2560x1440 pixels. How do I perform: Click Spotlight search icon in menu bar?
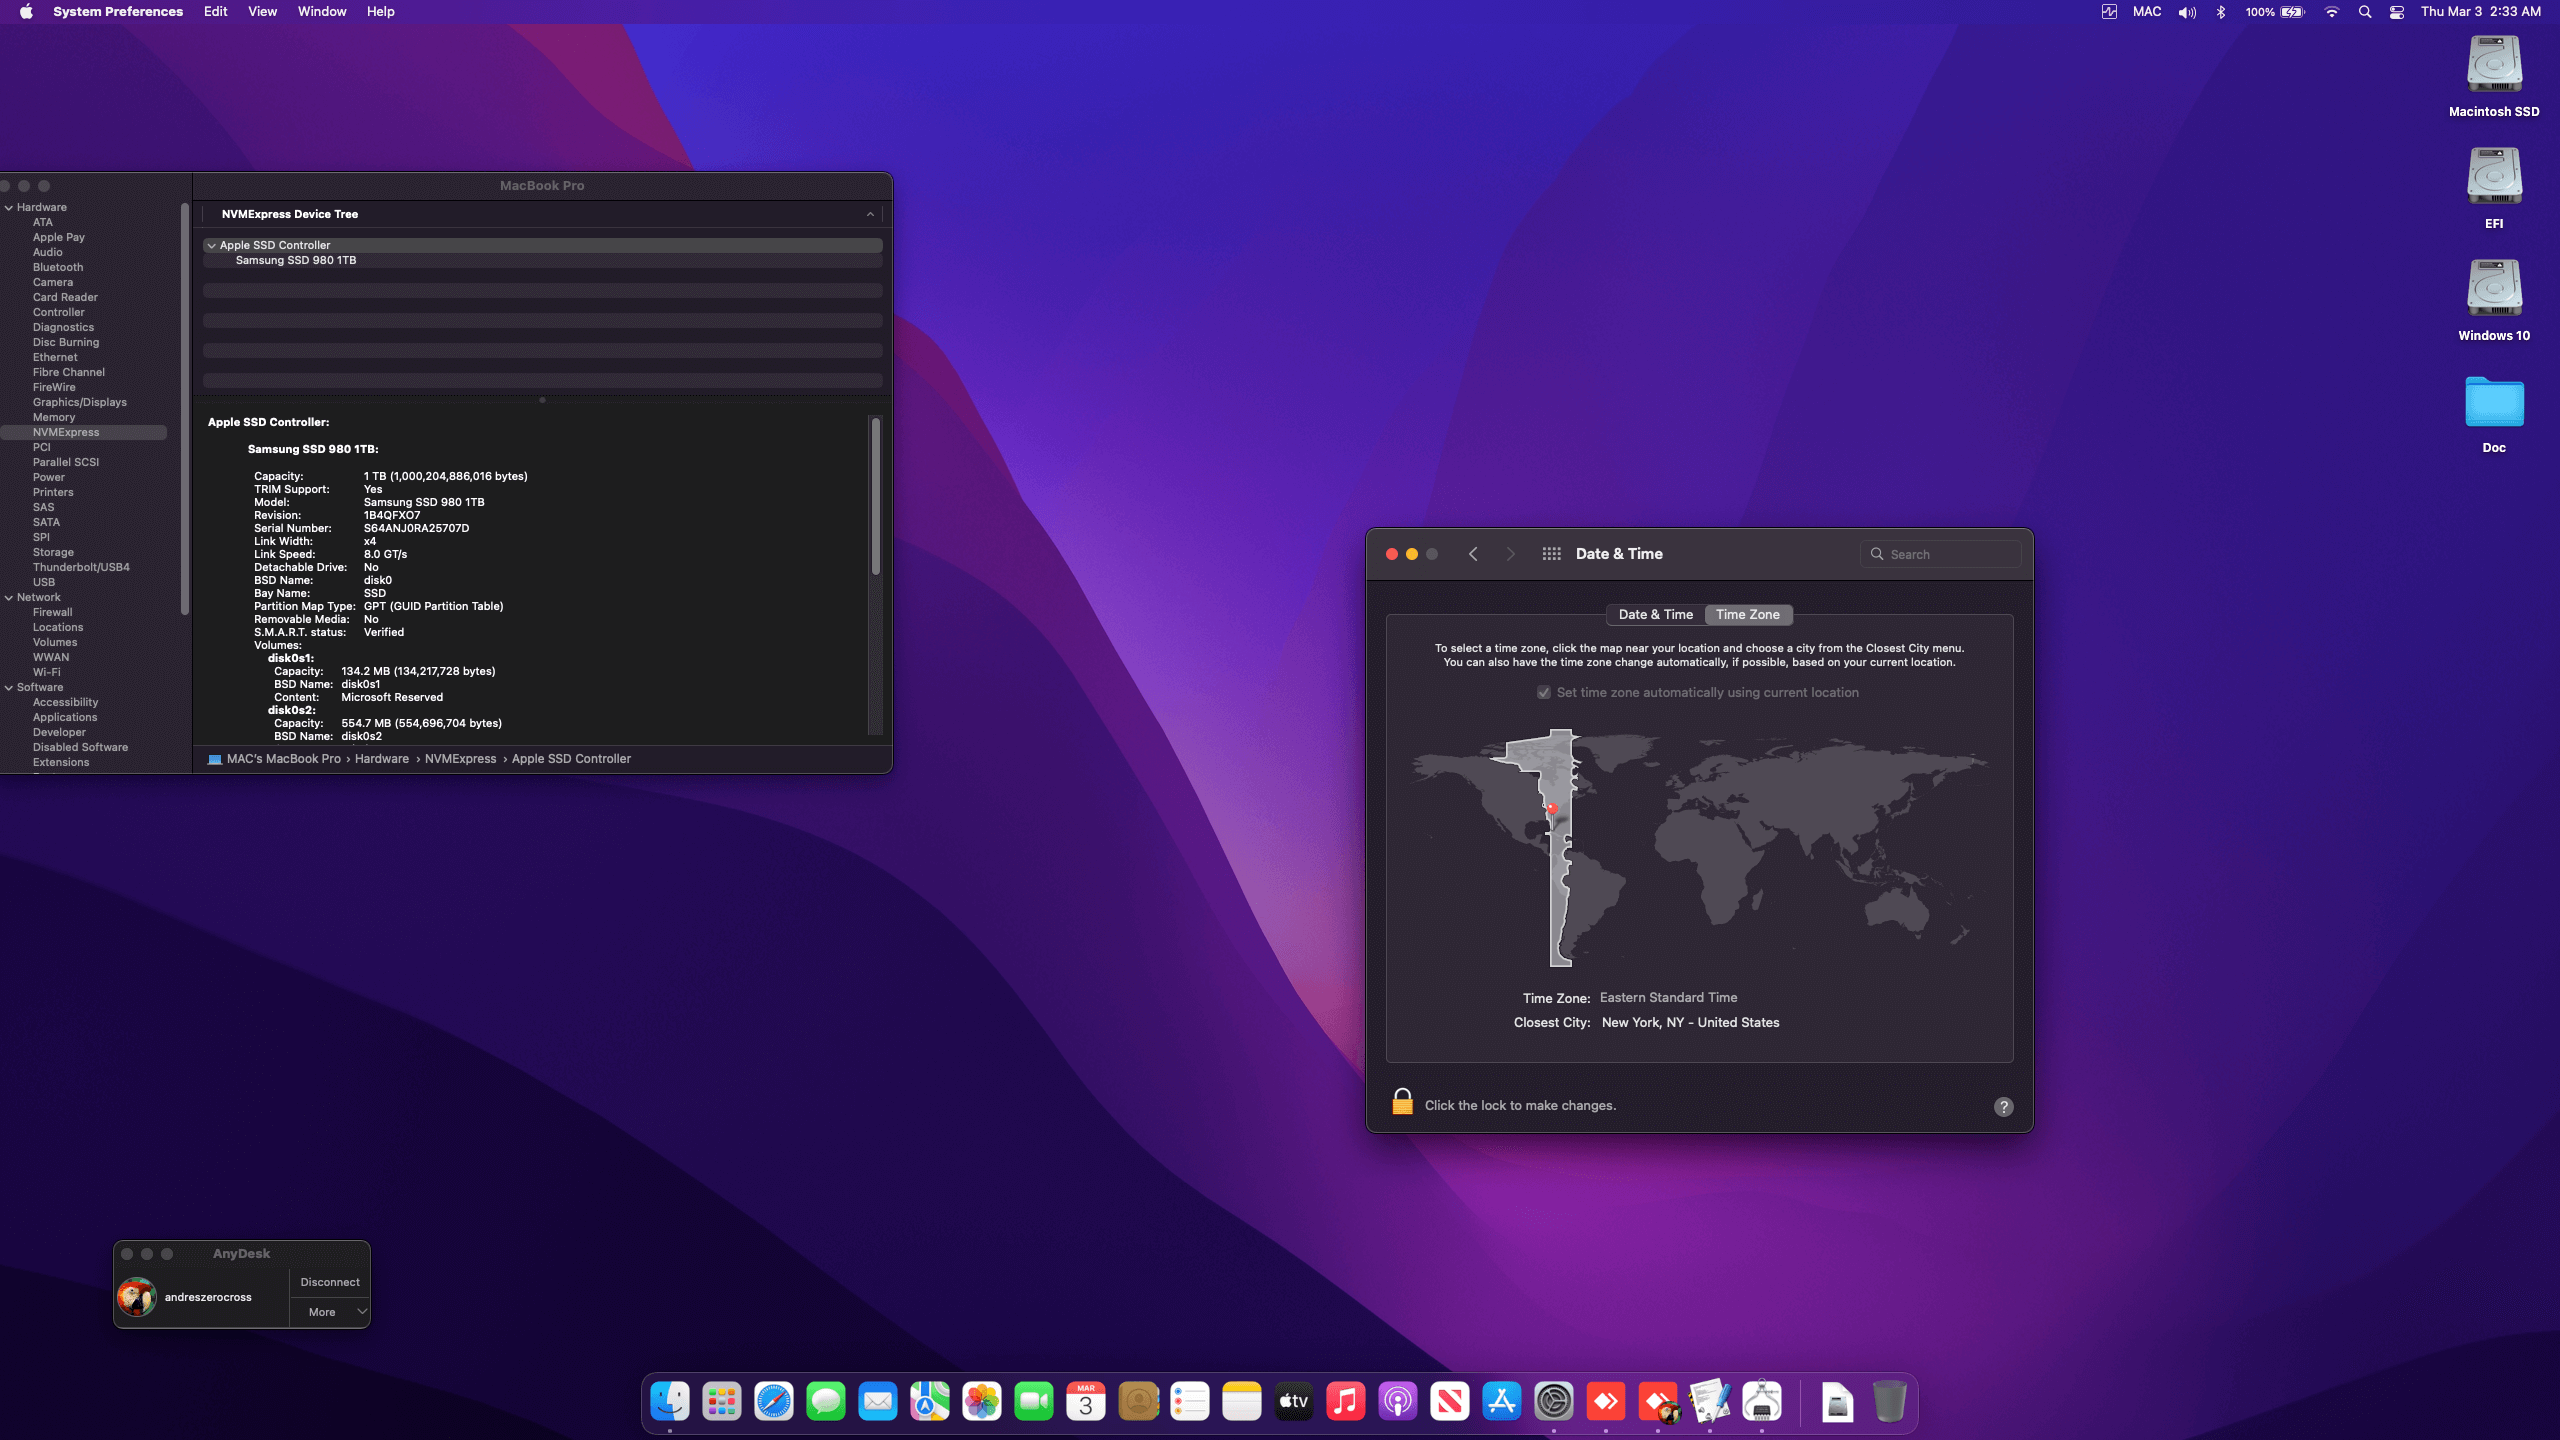pos(2365,12)
